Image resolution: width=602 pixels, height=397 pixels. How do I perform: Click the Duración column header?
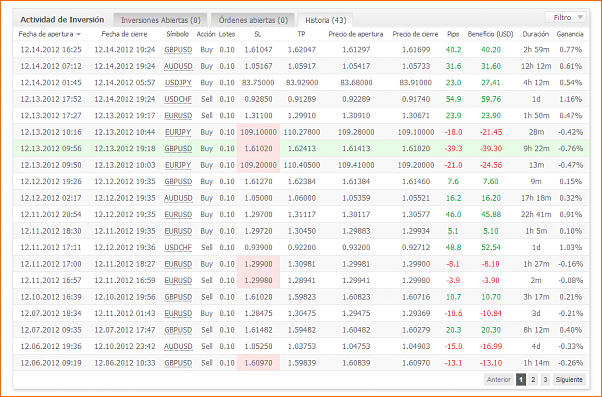(x=536, y=34)
